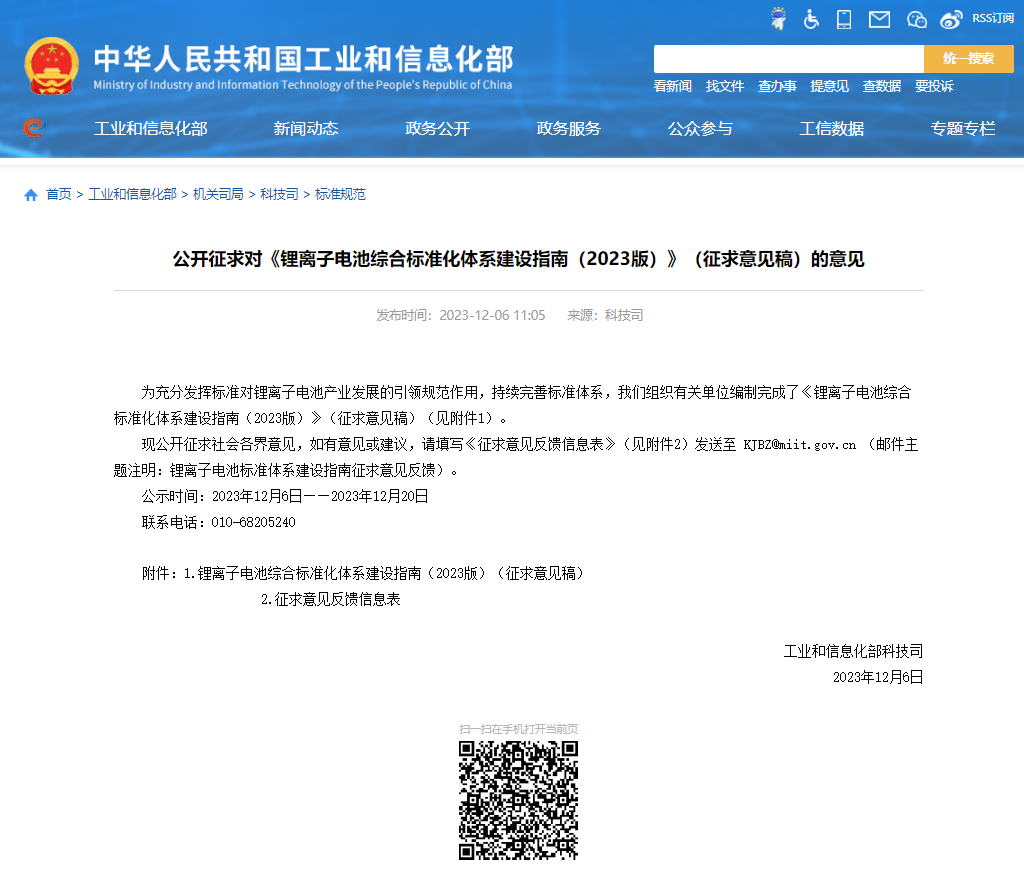Open the envelope mail icon

(x=879, y=20)
